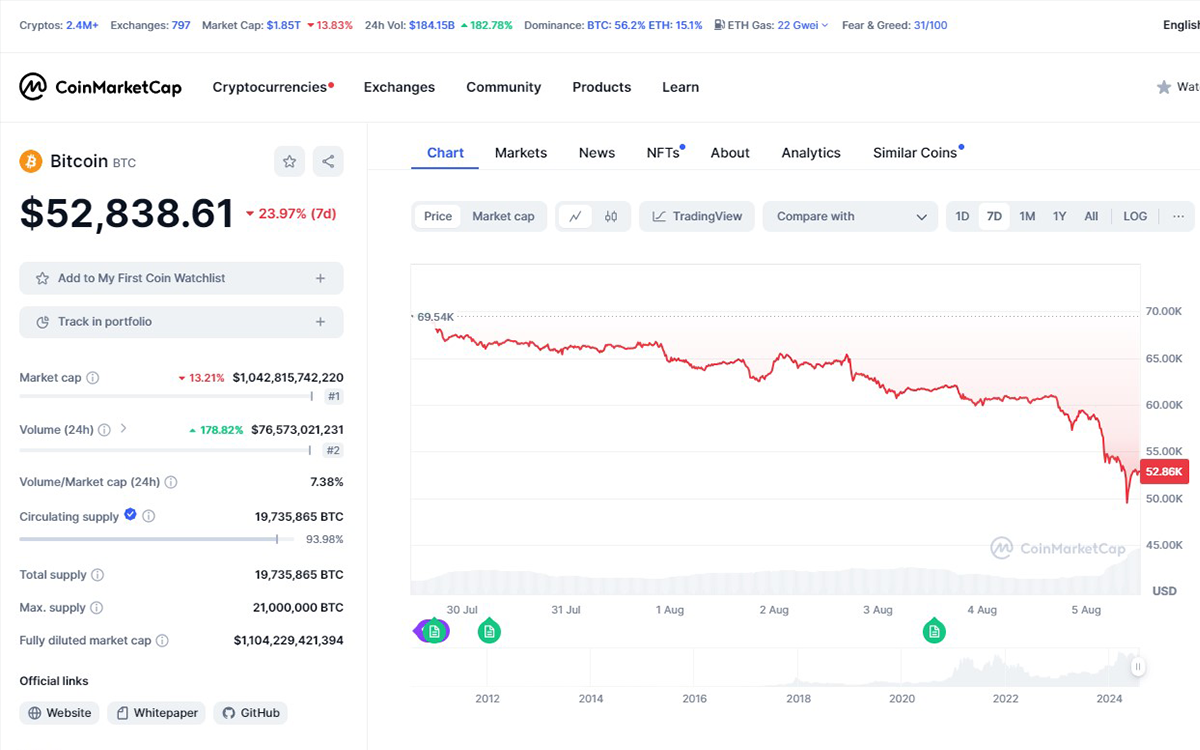Set chart range to 1M
The image size is (1200, 750).
coord(1027,216)
